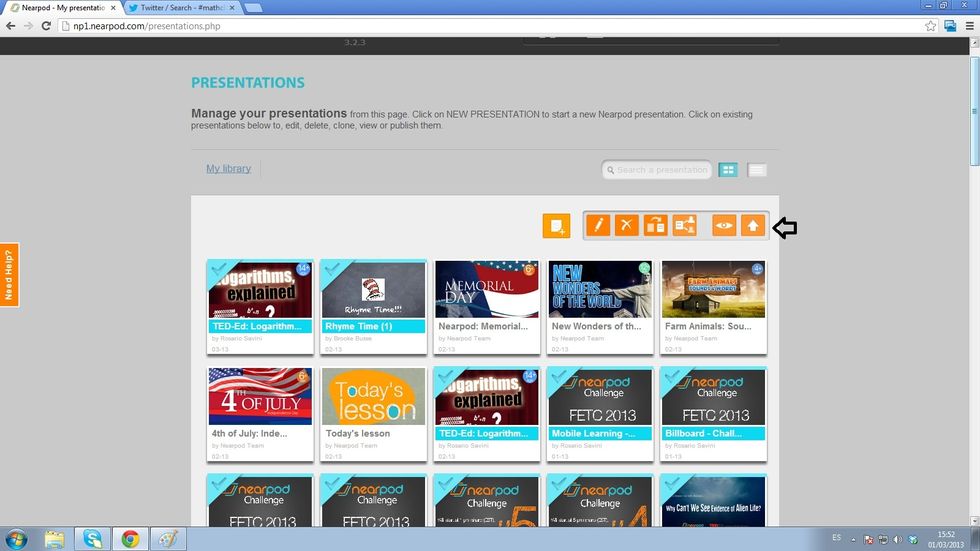
Task: Click the browser Forward arrow
Action: [28, 26]
